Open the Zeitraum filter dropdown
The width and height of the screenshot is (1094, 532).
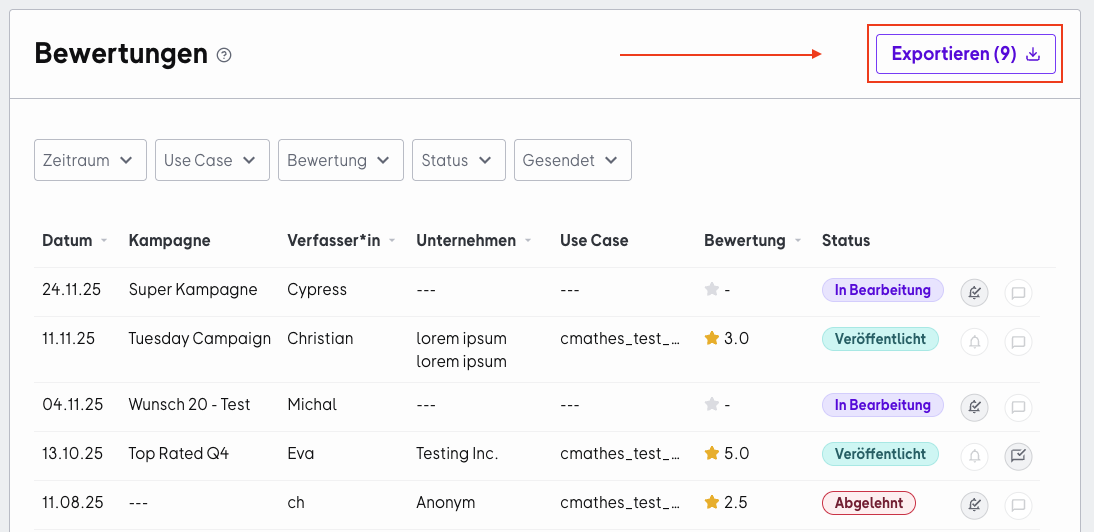coord(90,160)
